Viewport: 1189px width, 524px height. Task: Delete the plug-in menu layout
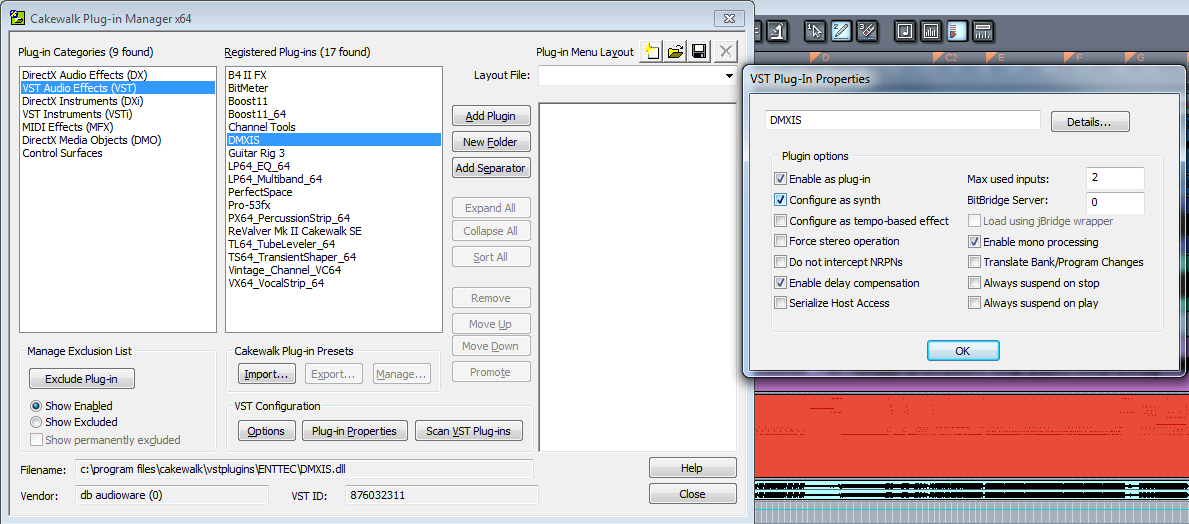tap(726, 52)
